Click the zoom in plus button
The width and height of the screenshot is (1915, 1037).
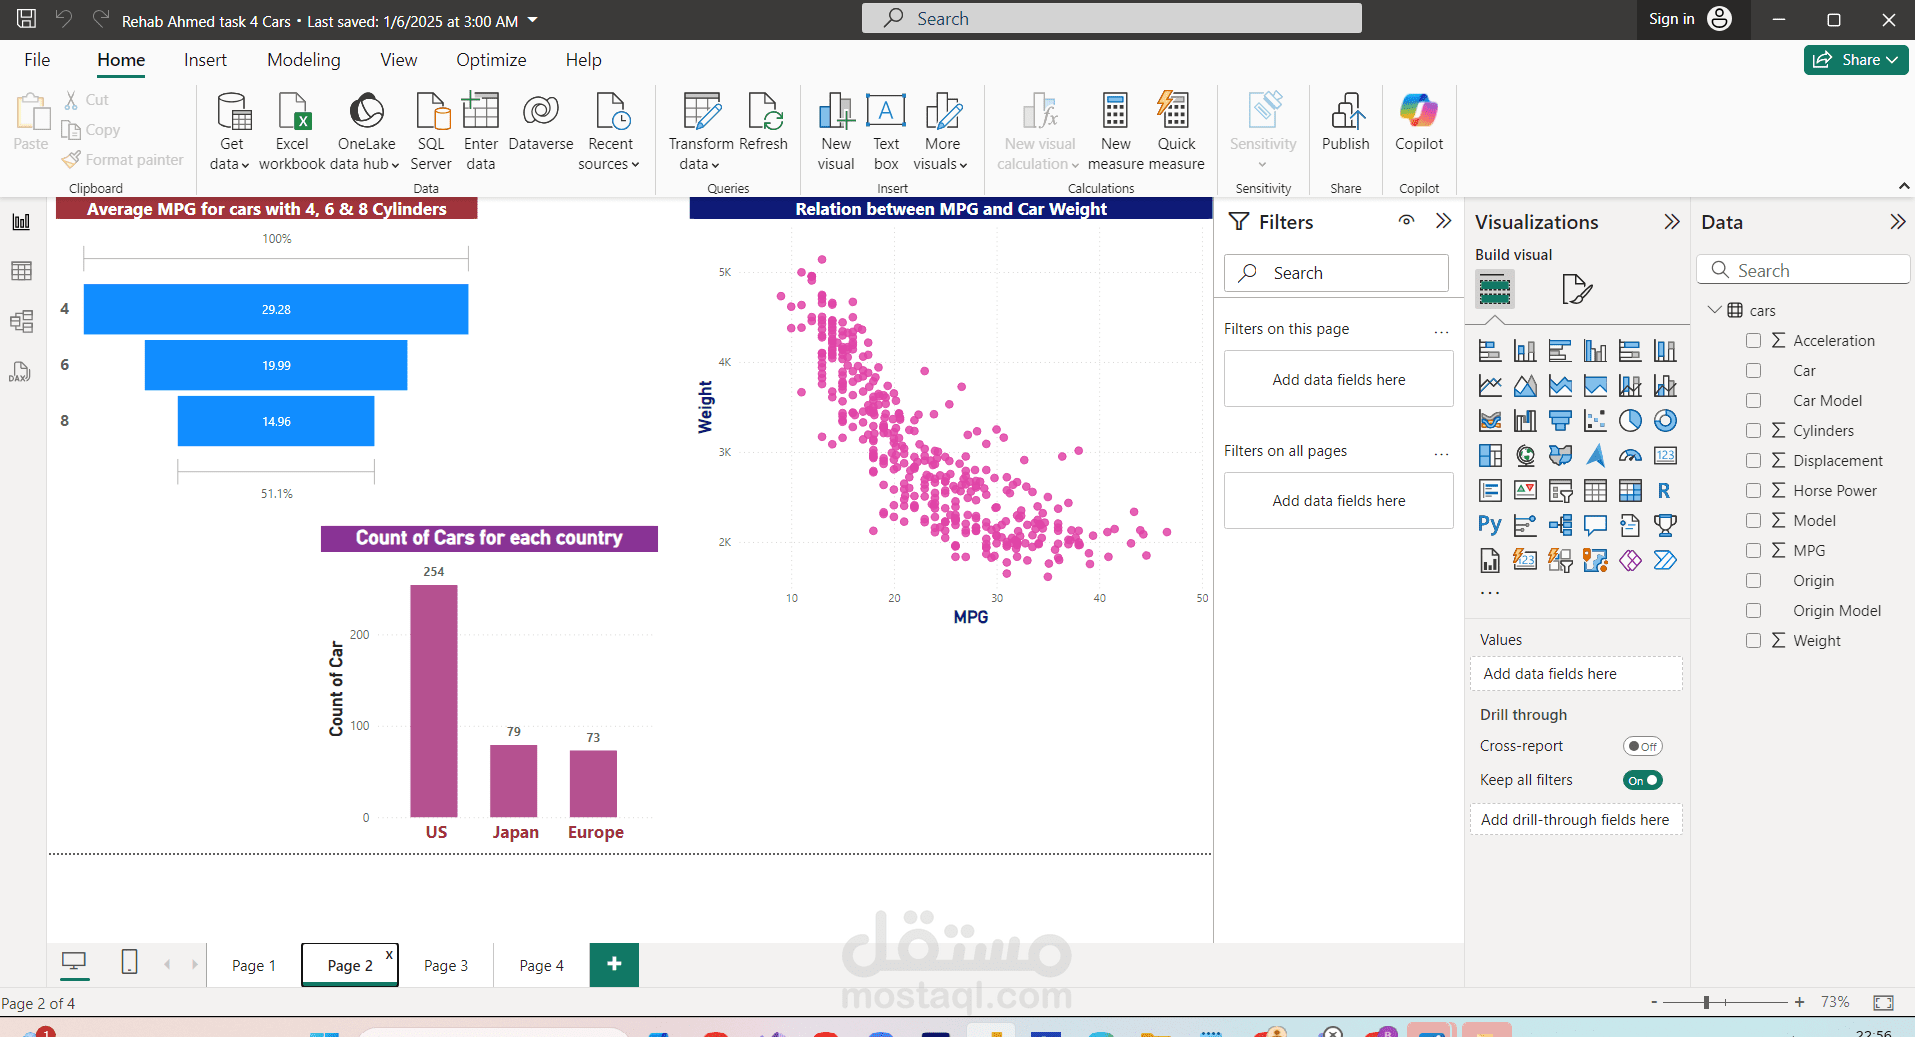[x=1799, y=1002]
